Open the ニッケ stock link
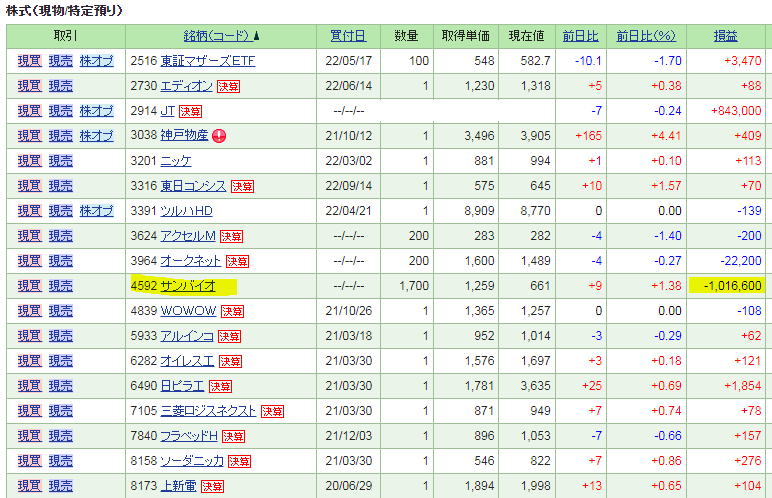772x498 pixels. click(176, 161)
